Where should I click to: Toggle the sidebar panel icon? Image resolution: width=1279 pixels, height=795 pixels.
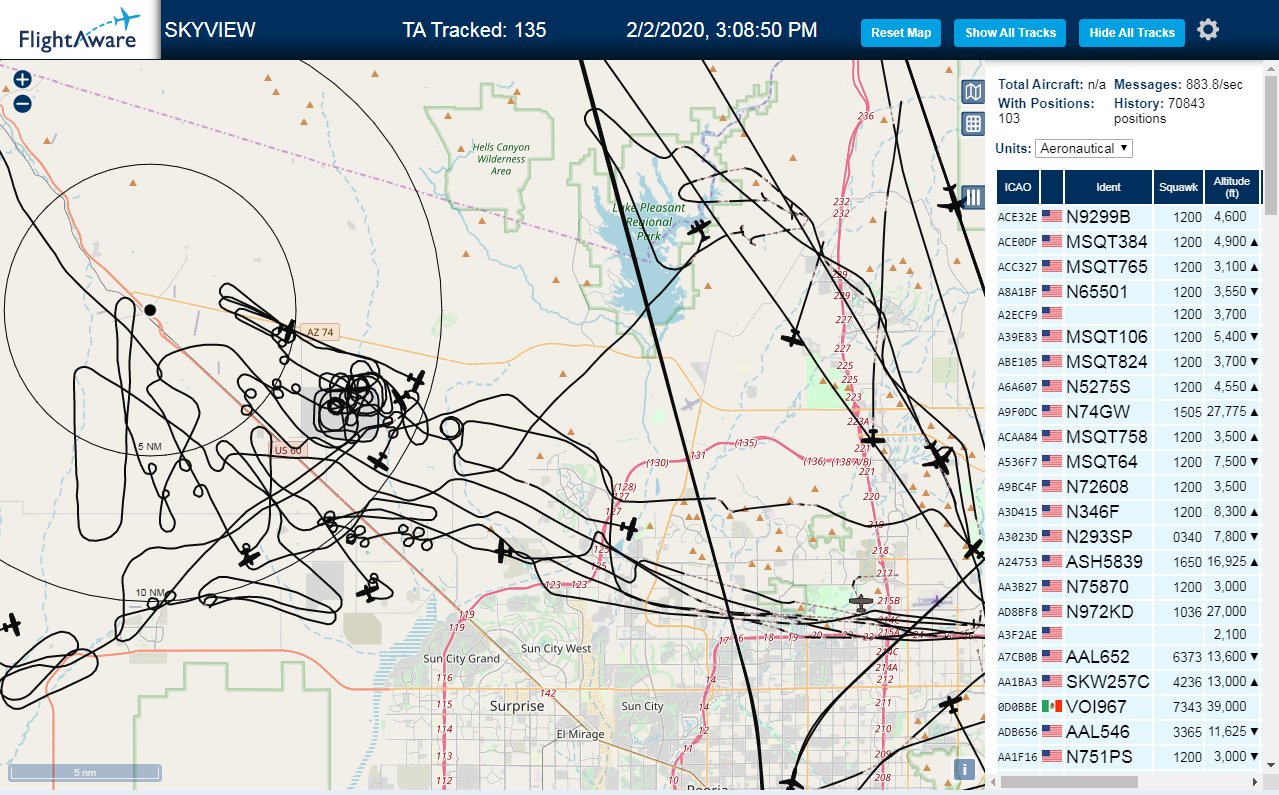973,197
